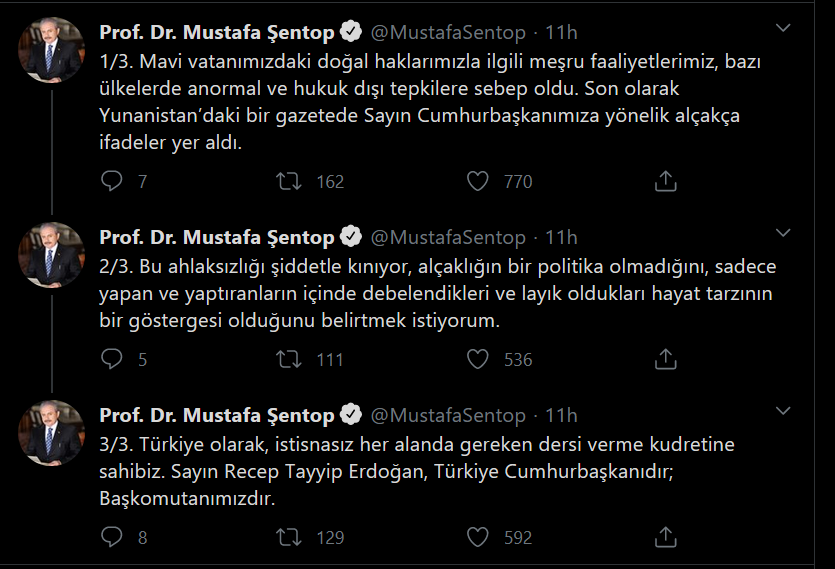Open the first tweet's profile avatar
Image resolution: width=835 pixels, height=569 pixels.
click(52, 50)
